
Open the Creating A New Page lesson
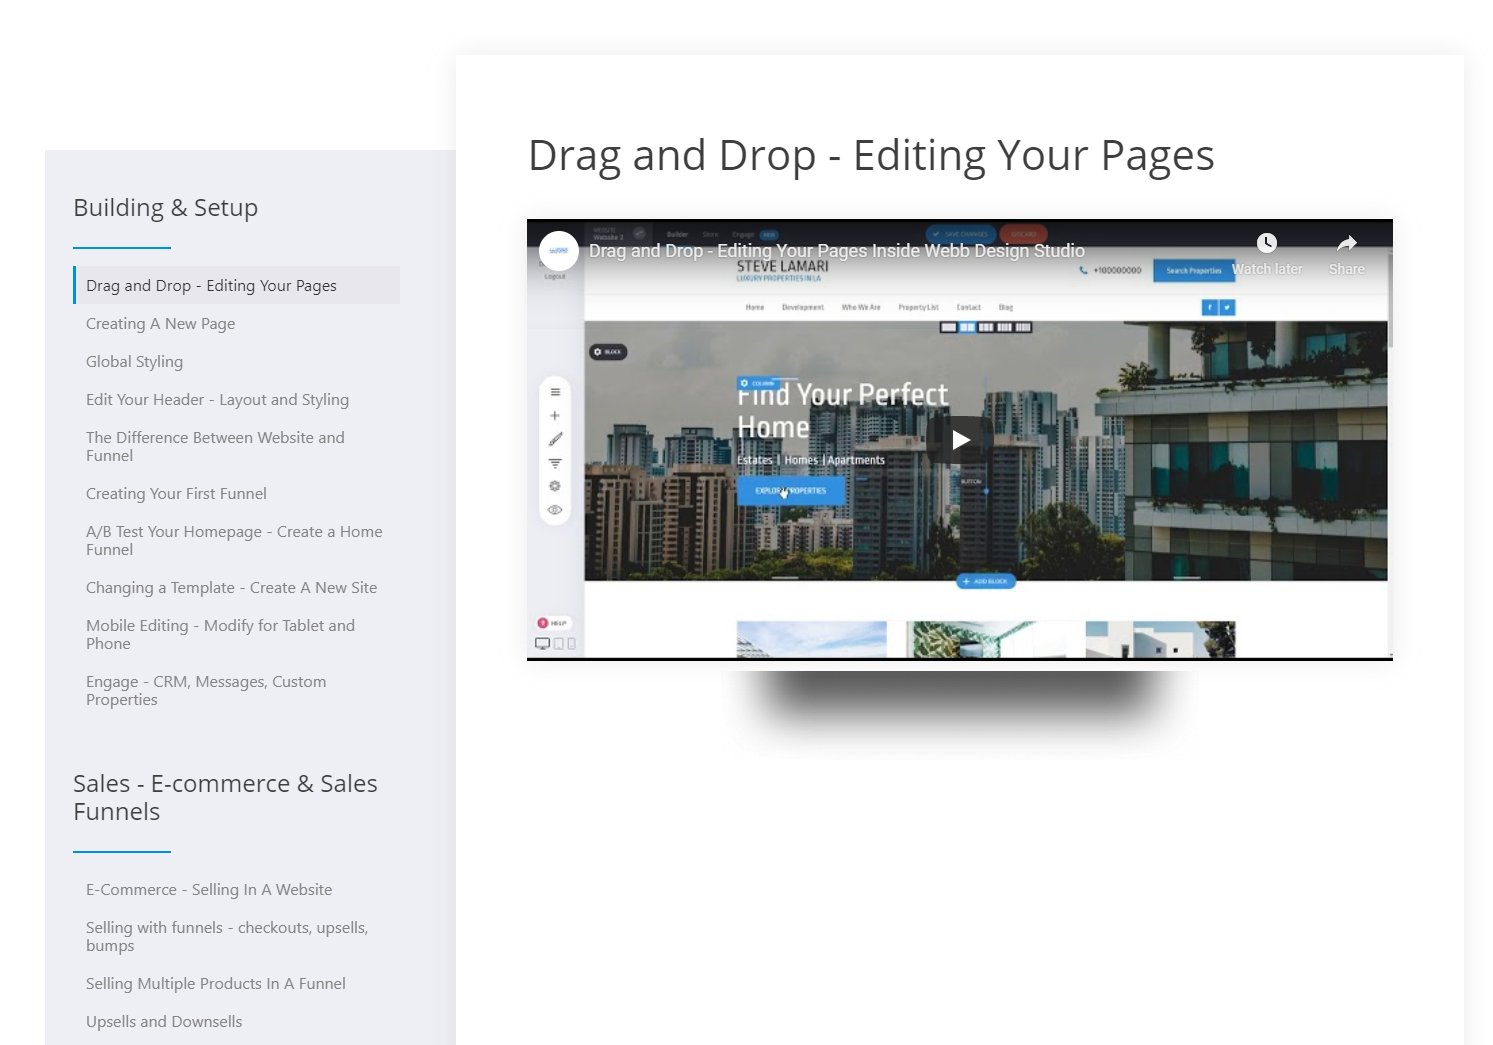pyautogui.click(x=160, y=323)
